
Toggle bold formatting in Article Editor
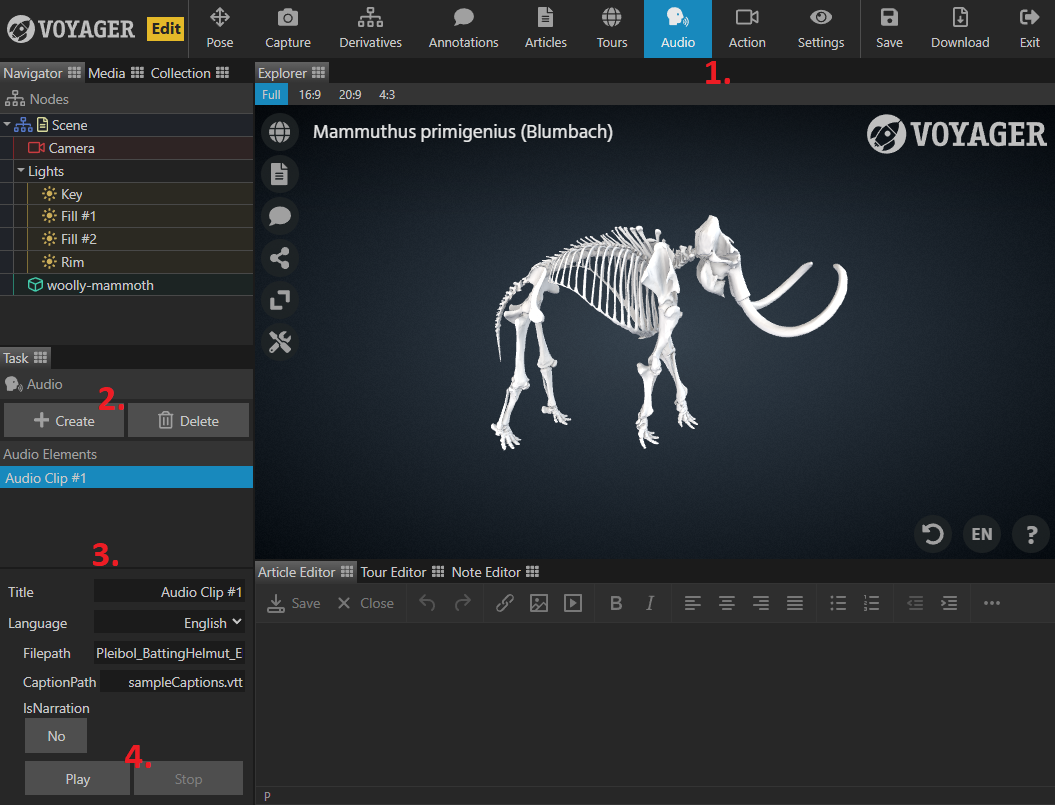(616, 603)
